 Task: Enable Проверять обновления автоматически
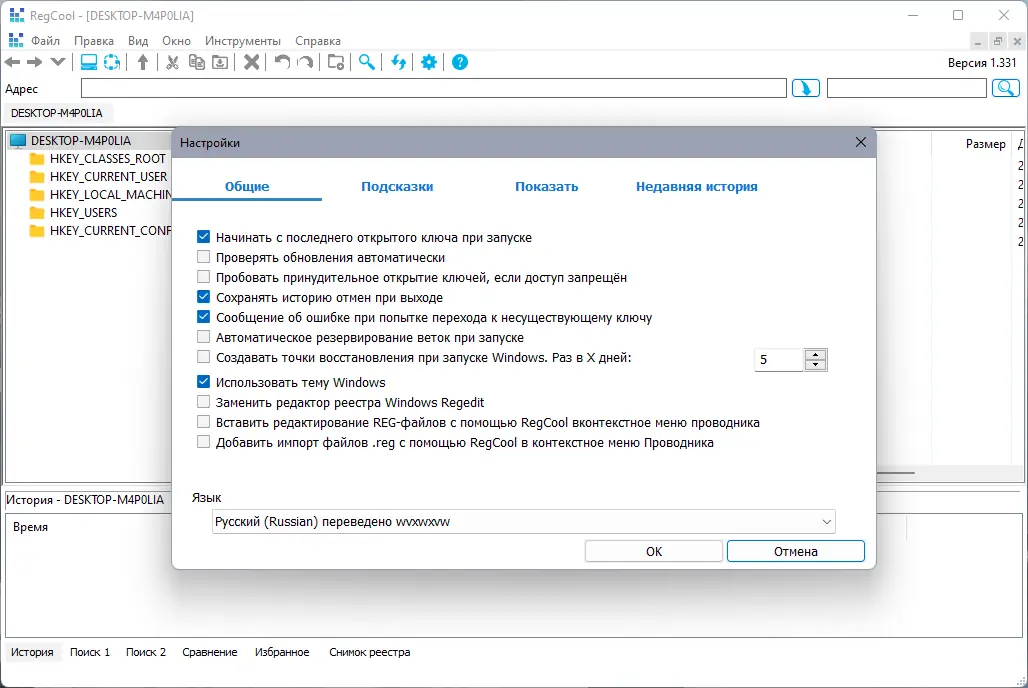204,257
